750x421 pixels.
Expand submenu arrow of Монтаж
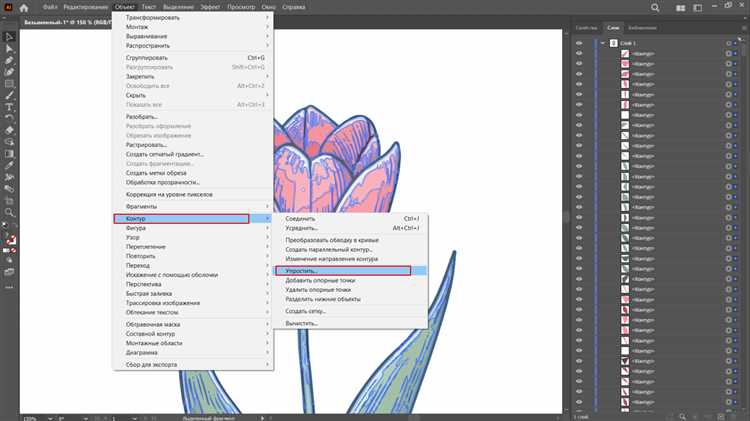coord(267,27)
